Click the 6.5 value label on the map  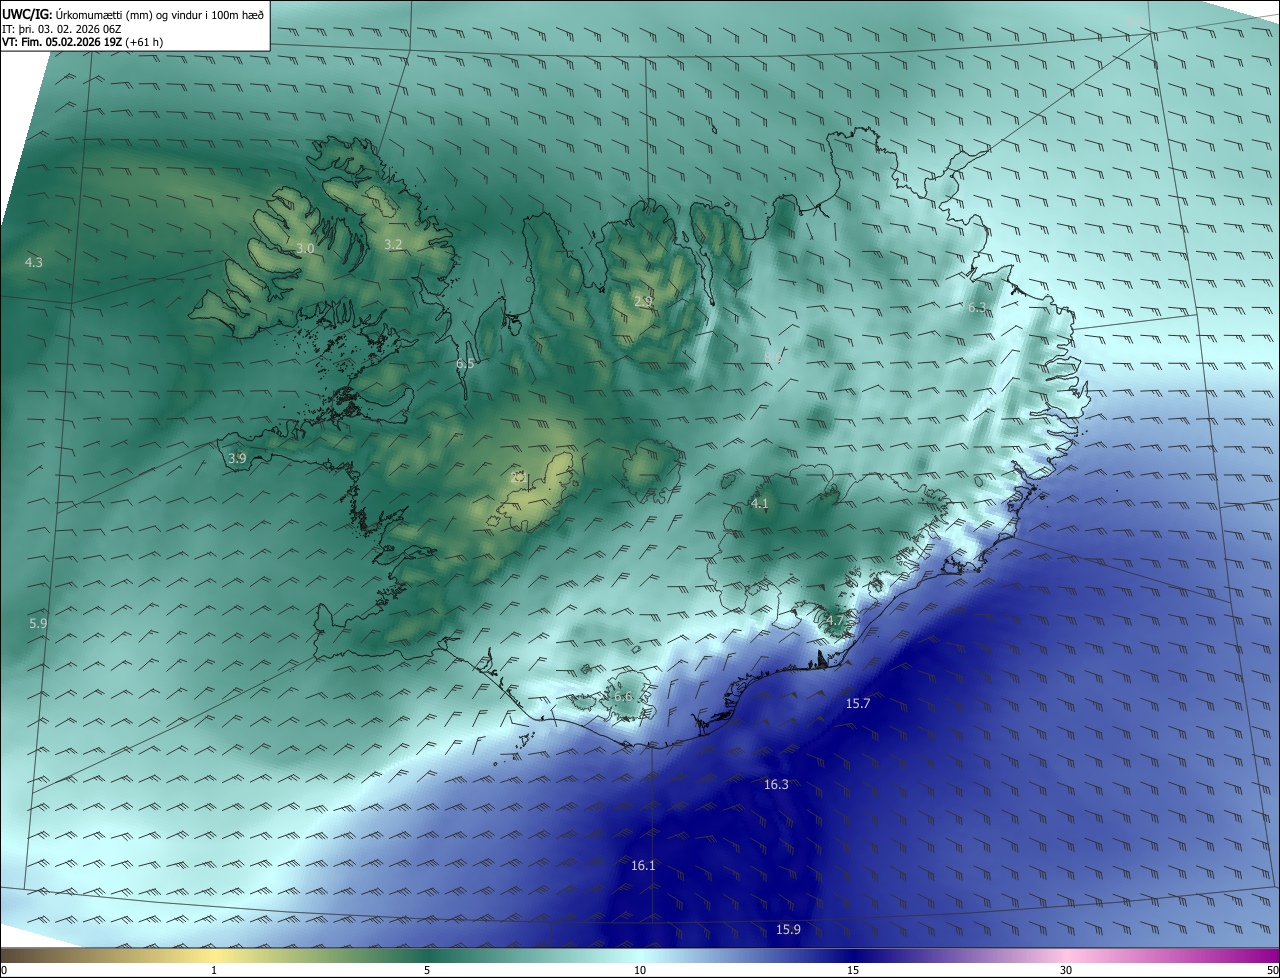click(465, 364)
